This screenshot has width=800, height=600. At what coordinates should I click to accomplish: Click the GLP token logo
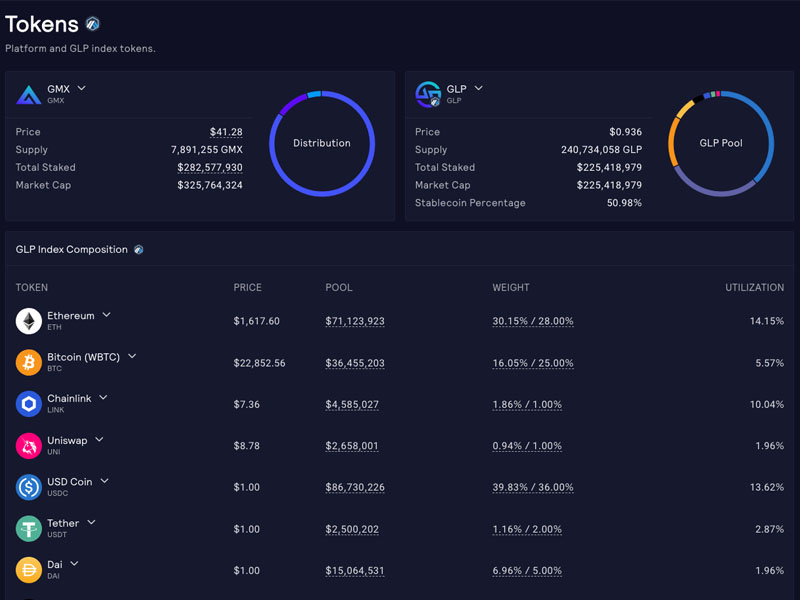(428, 94)
